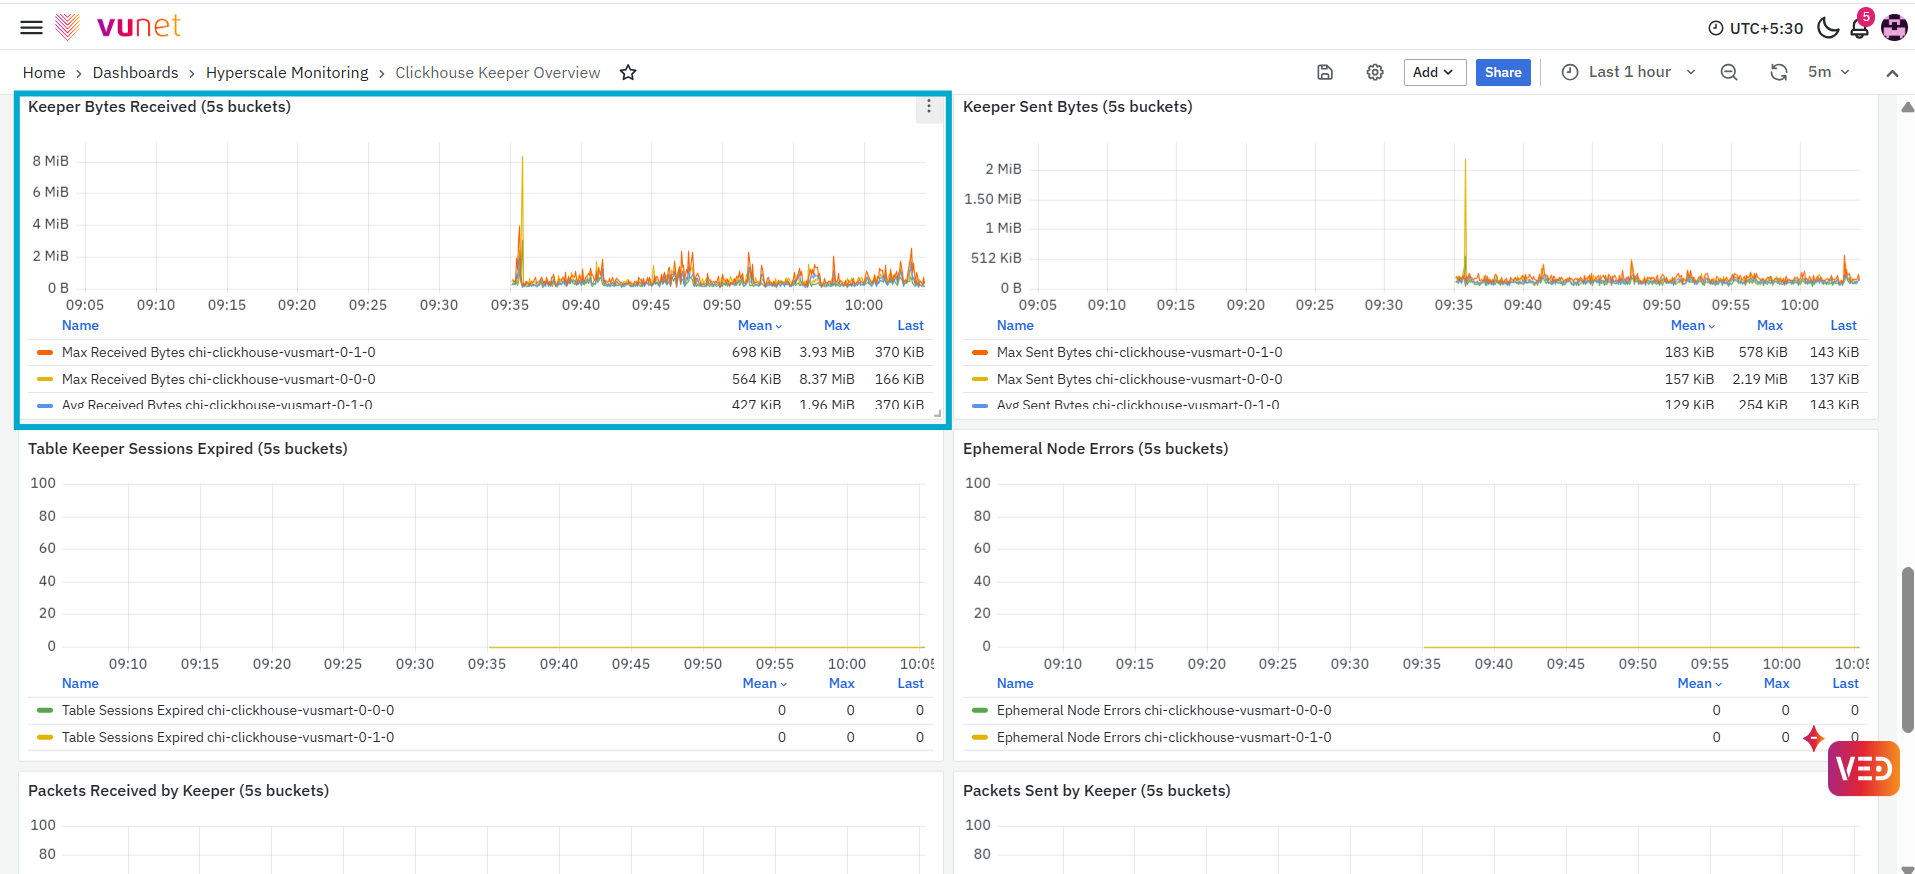Open the Last 1 hour time picker
The width and height of the screenshot is (1915, 874).
(x=1629, y=72)
